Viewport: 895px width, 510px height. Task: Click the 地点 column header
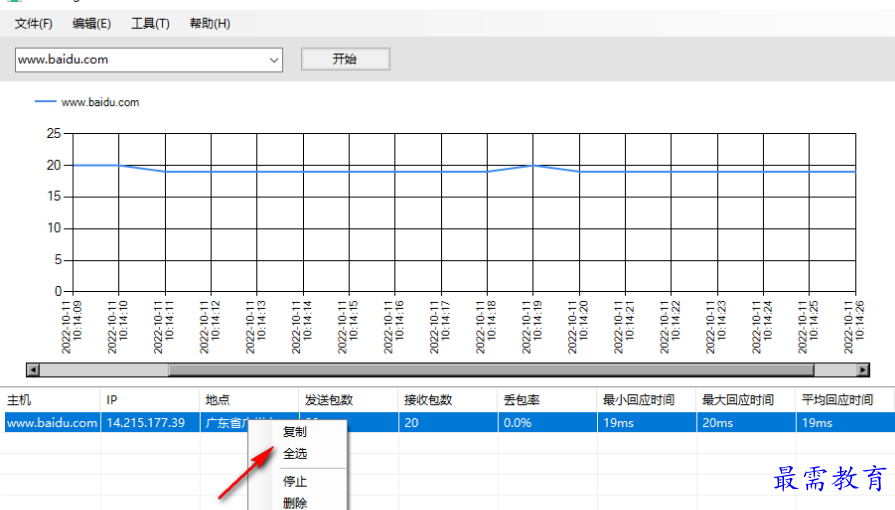249,400
